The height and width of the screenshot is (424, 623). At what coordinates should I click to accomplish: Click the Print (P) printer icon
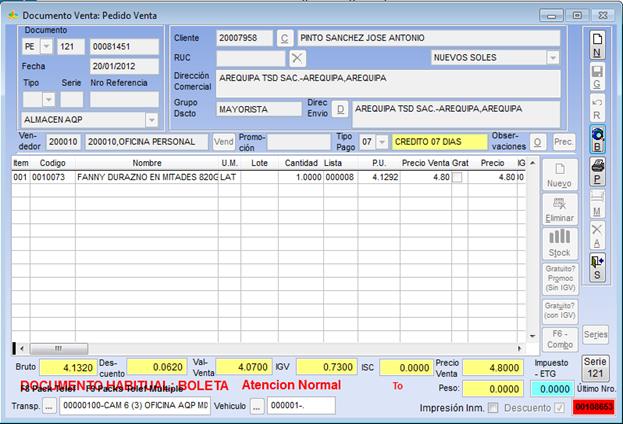coord(597,172)
